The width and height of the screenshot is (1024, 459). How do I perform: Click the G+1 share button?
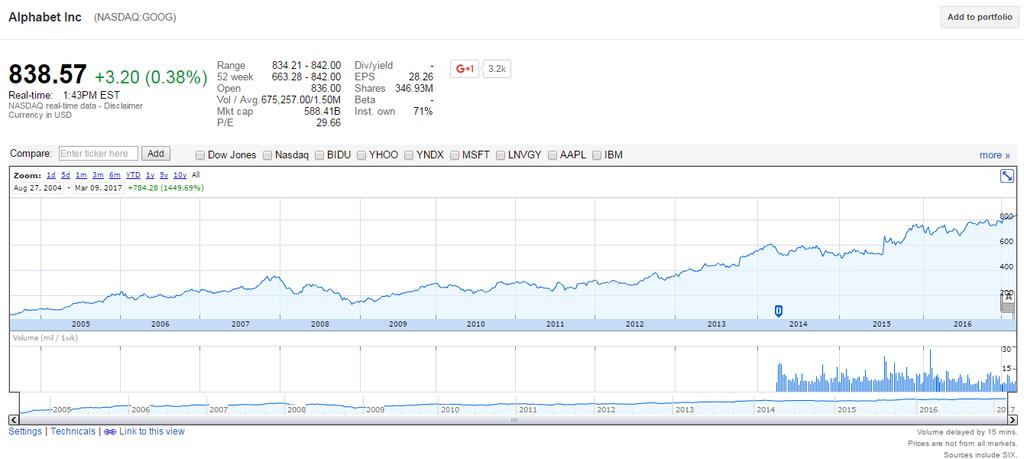click(465, 69)
